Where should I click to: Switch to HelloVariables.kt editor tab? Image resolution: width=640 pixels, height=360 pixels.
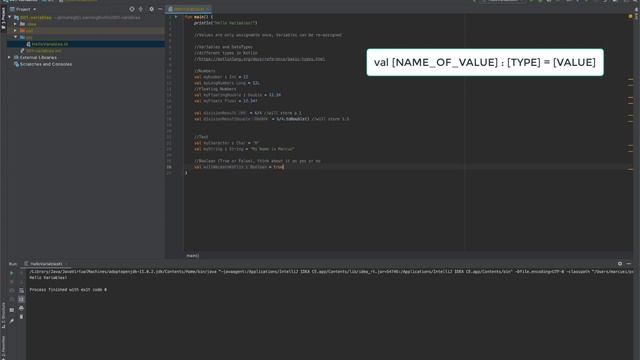tap(189, 9)
